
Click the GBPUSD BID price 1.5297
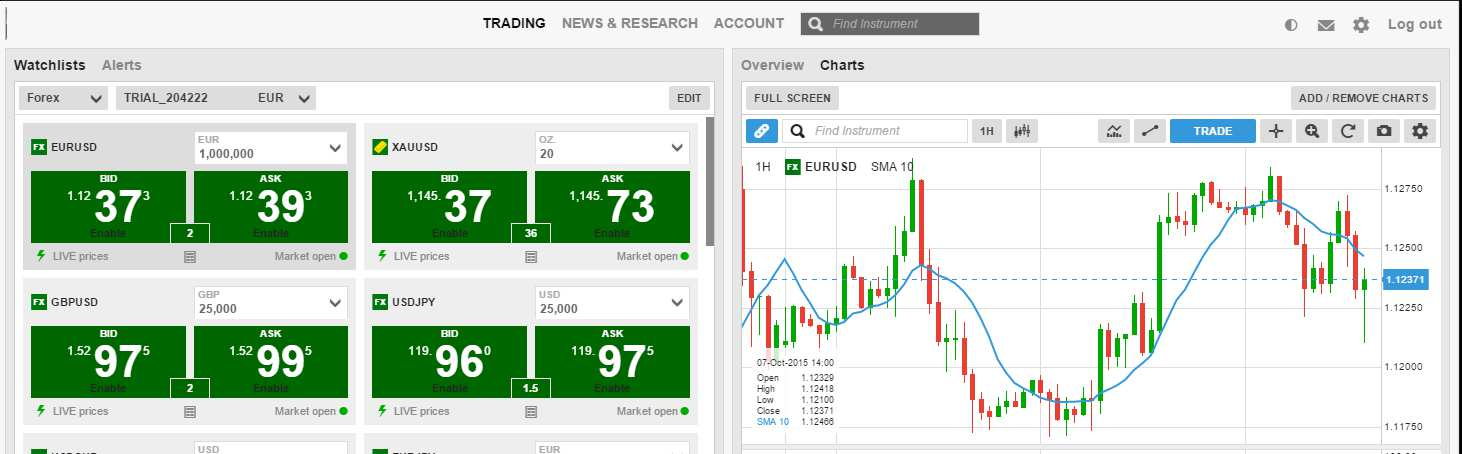click(108, 362)
